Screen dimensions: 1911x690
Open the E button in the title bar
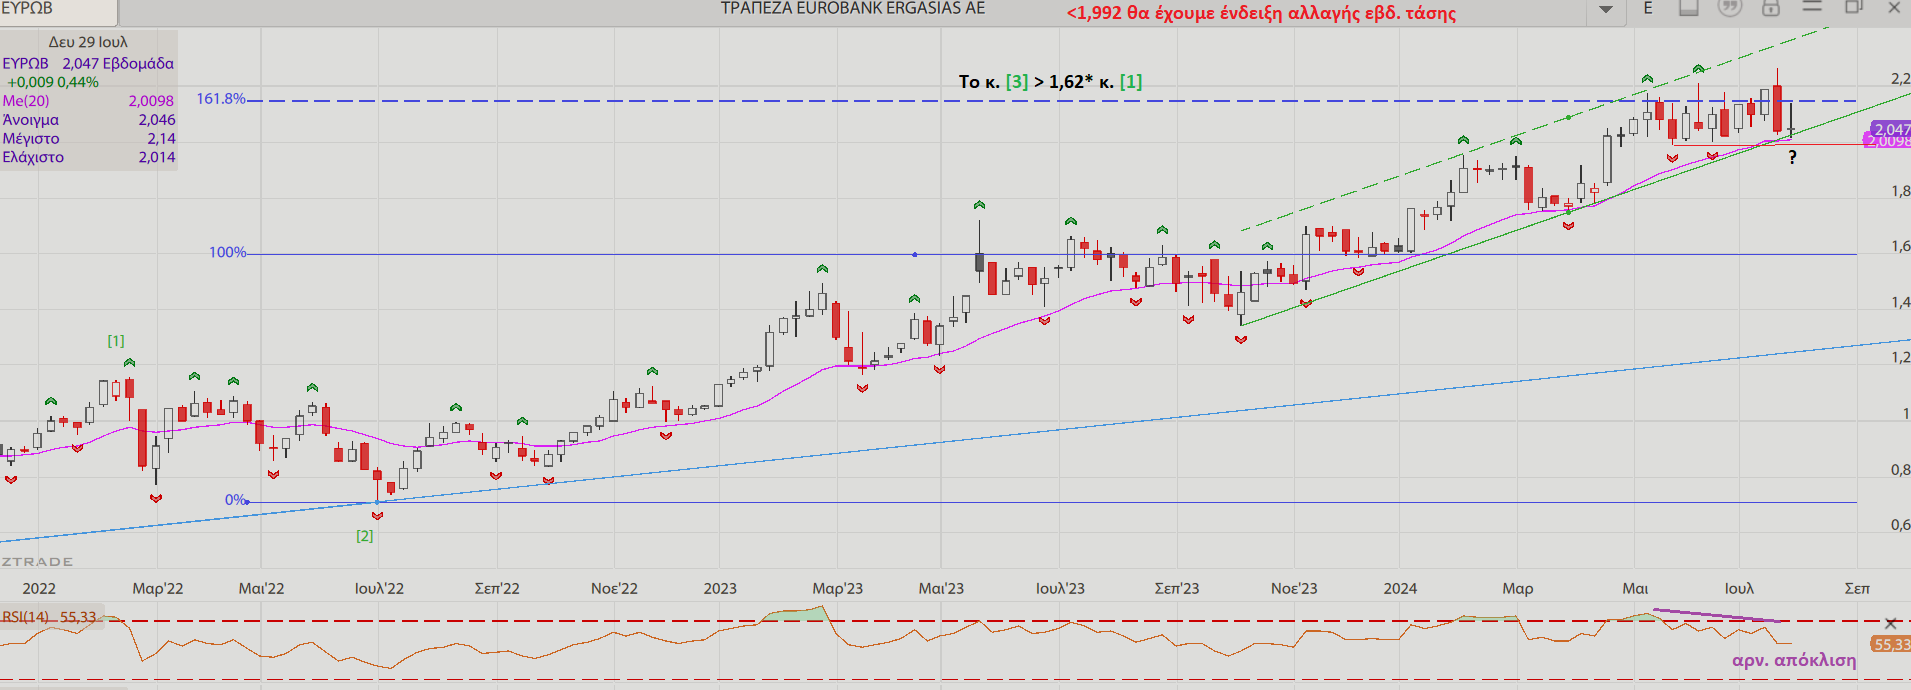tap(1648, 8)
